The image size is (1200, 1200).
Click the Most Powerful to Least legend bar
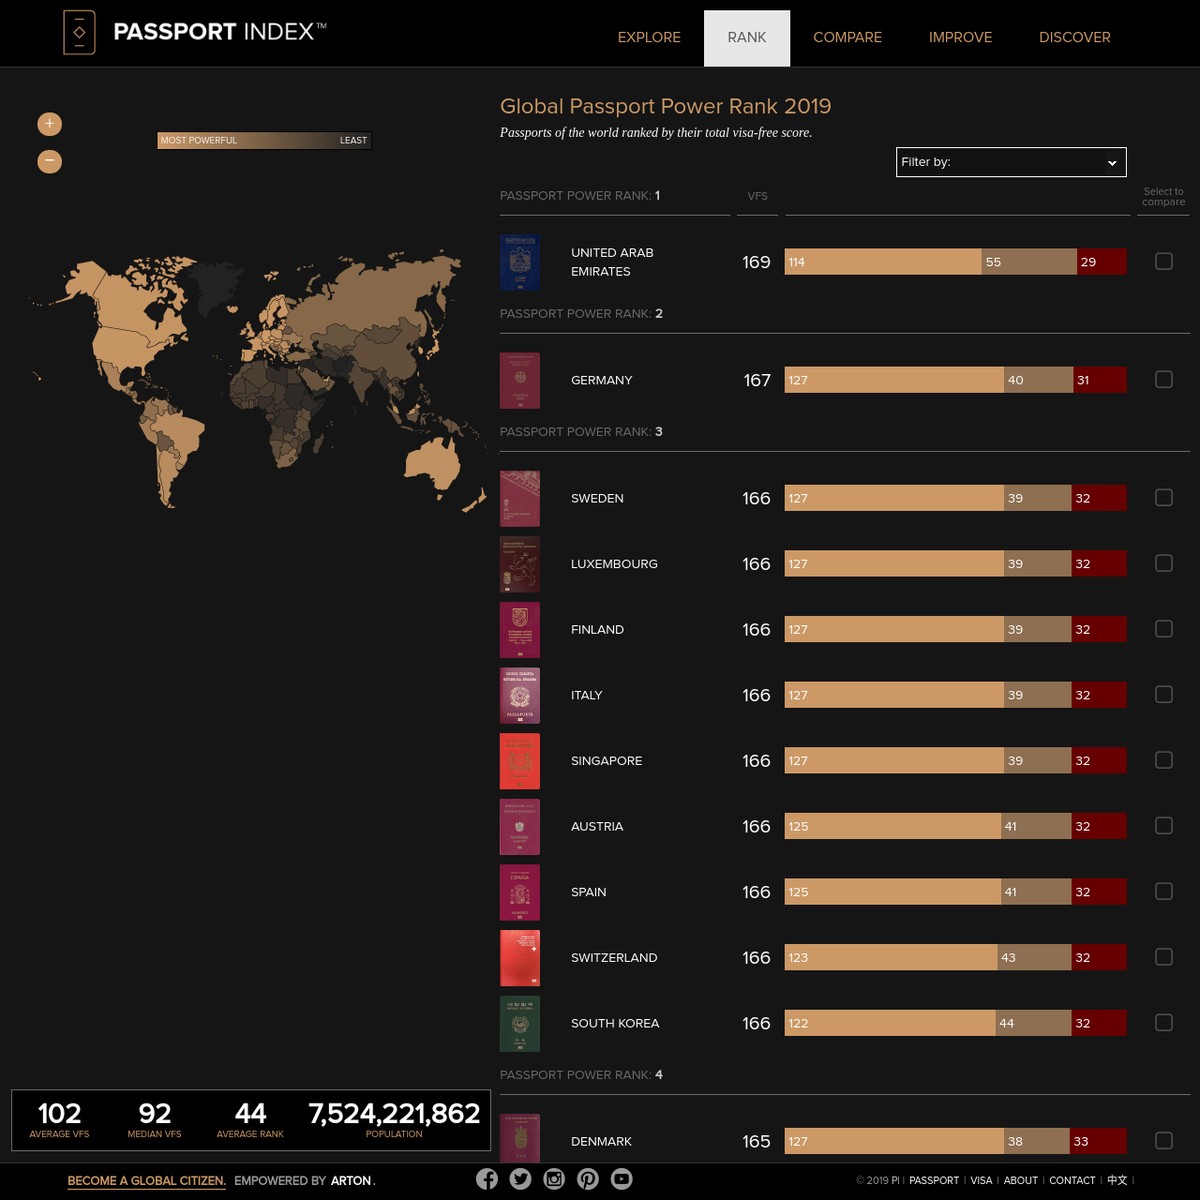[264, 141]
